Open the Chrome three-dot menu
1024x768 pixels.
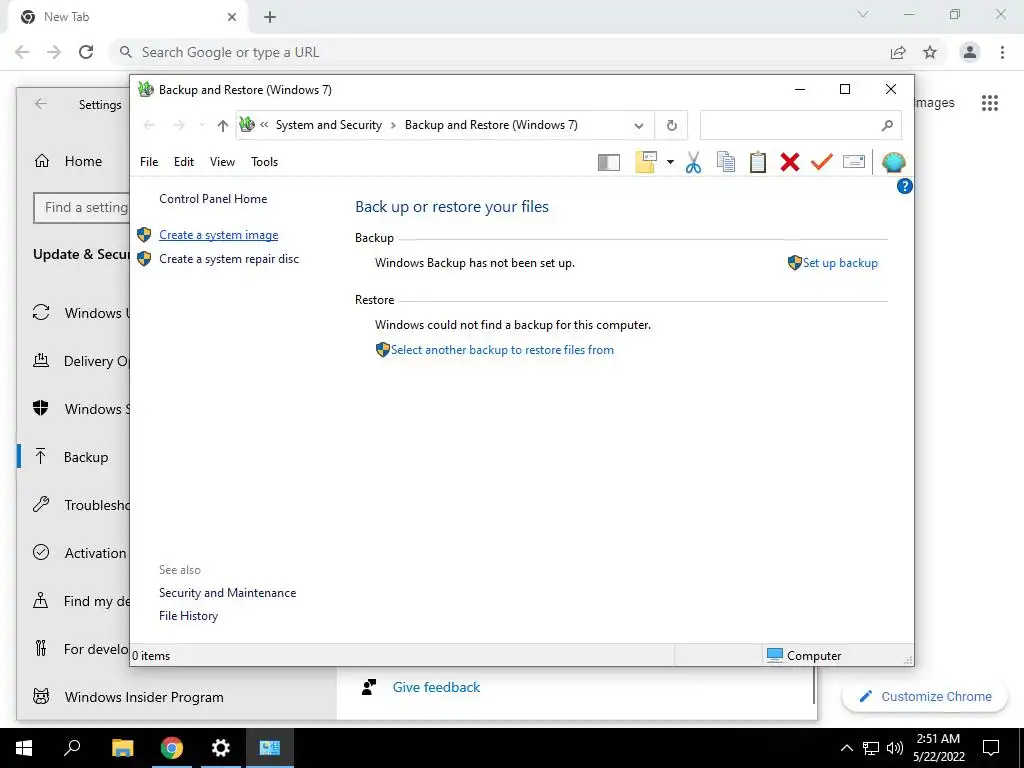(1002, 52)
